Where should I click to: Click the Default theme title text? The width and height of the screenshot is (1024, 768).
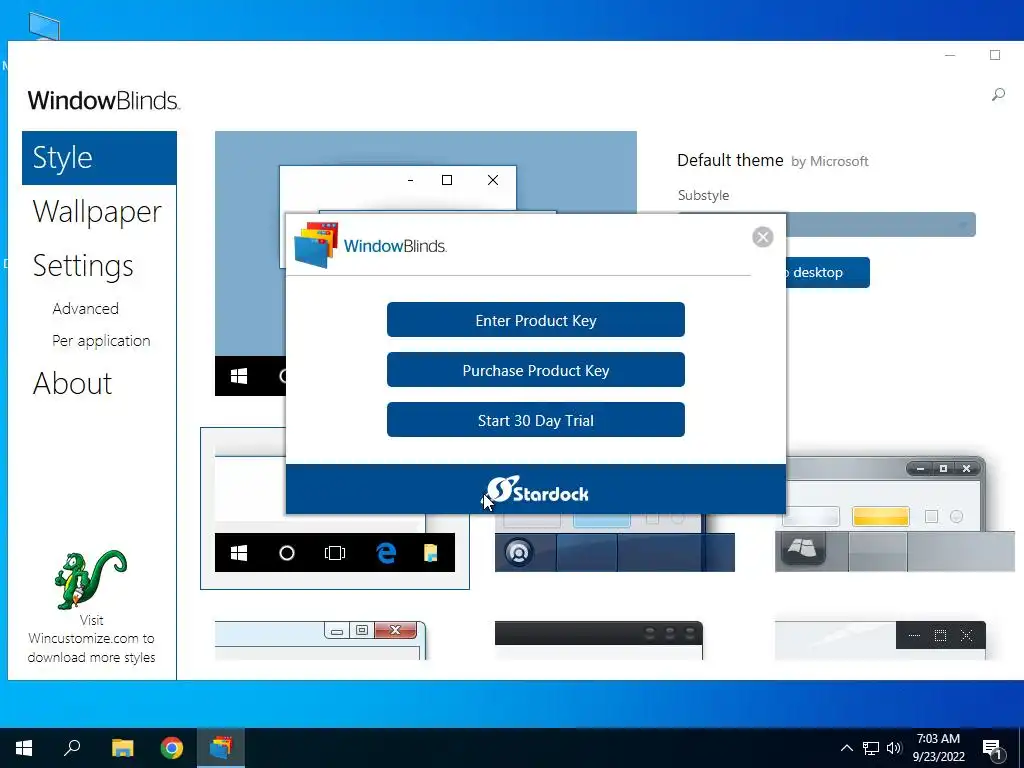tap(730, 160)
